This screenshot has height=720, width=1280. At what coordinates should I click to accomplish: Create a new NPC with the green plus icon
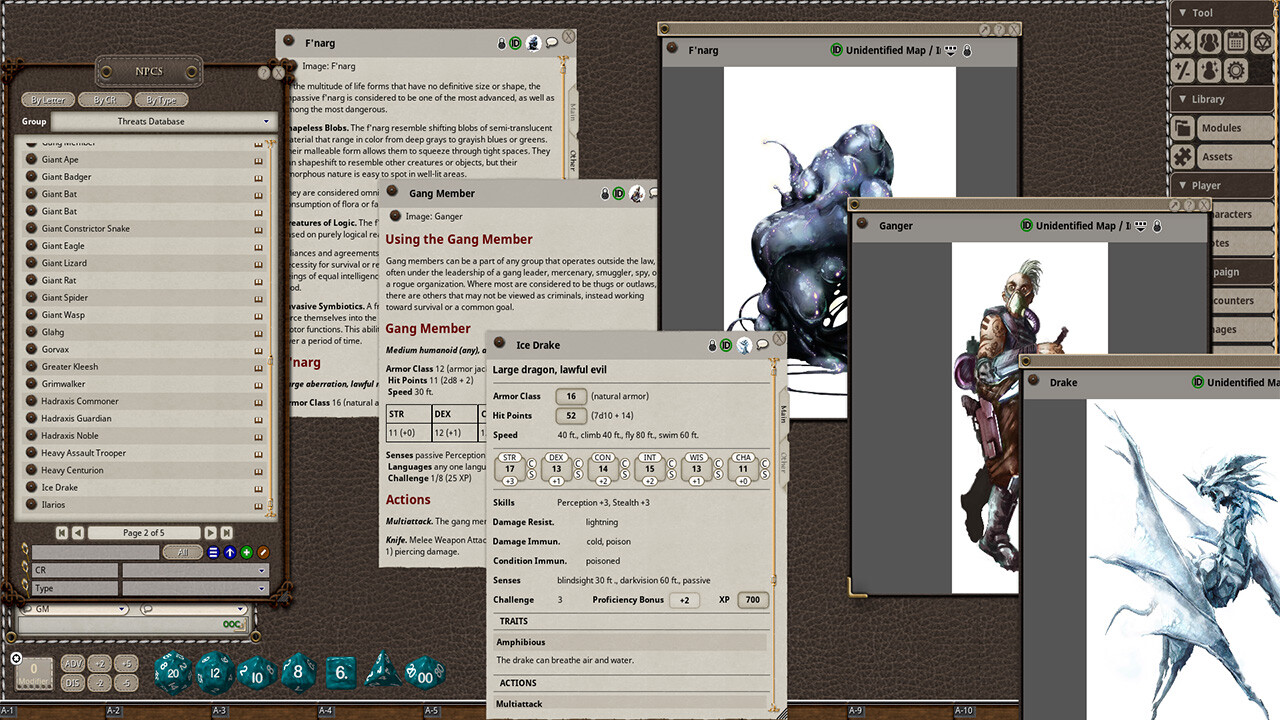[x=247, y=553]
